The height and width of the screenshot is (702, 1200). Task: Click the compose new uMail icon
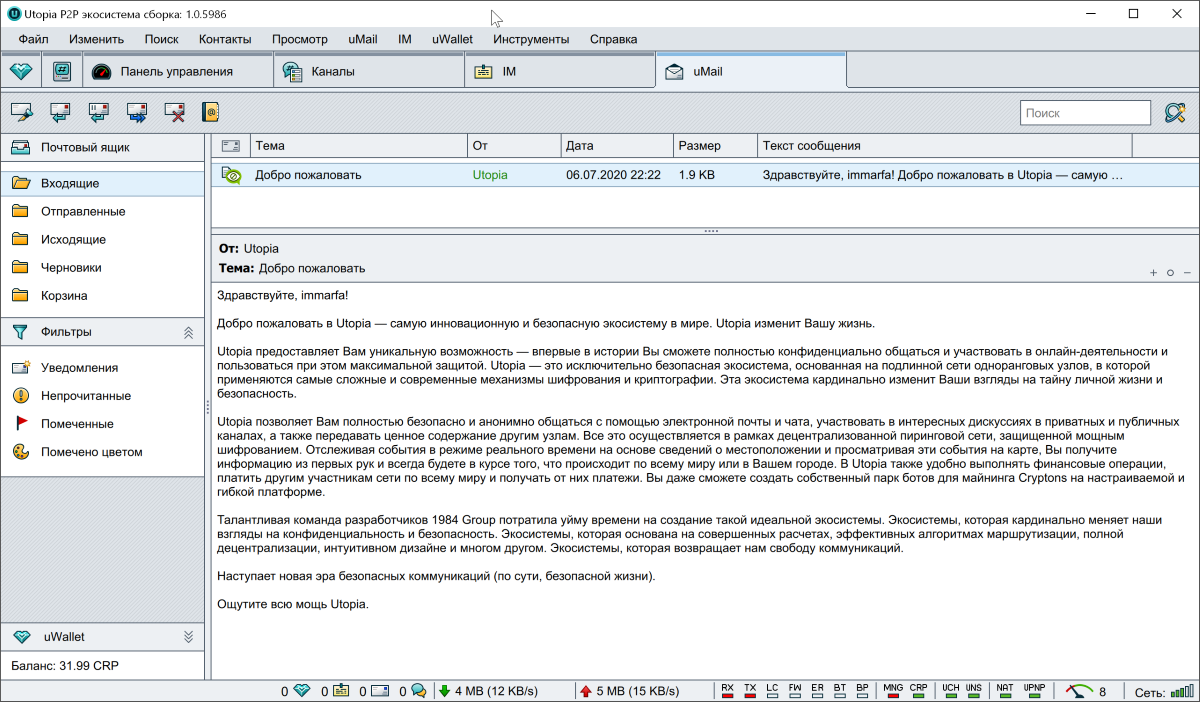point(22,112)
